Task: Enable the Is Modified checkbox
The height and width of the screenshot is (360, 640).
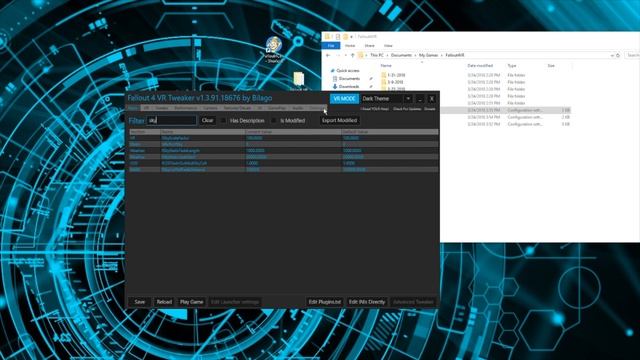Action: (x=273, y=120)
